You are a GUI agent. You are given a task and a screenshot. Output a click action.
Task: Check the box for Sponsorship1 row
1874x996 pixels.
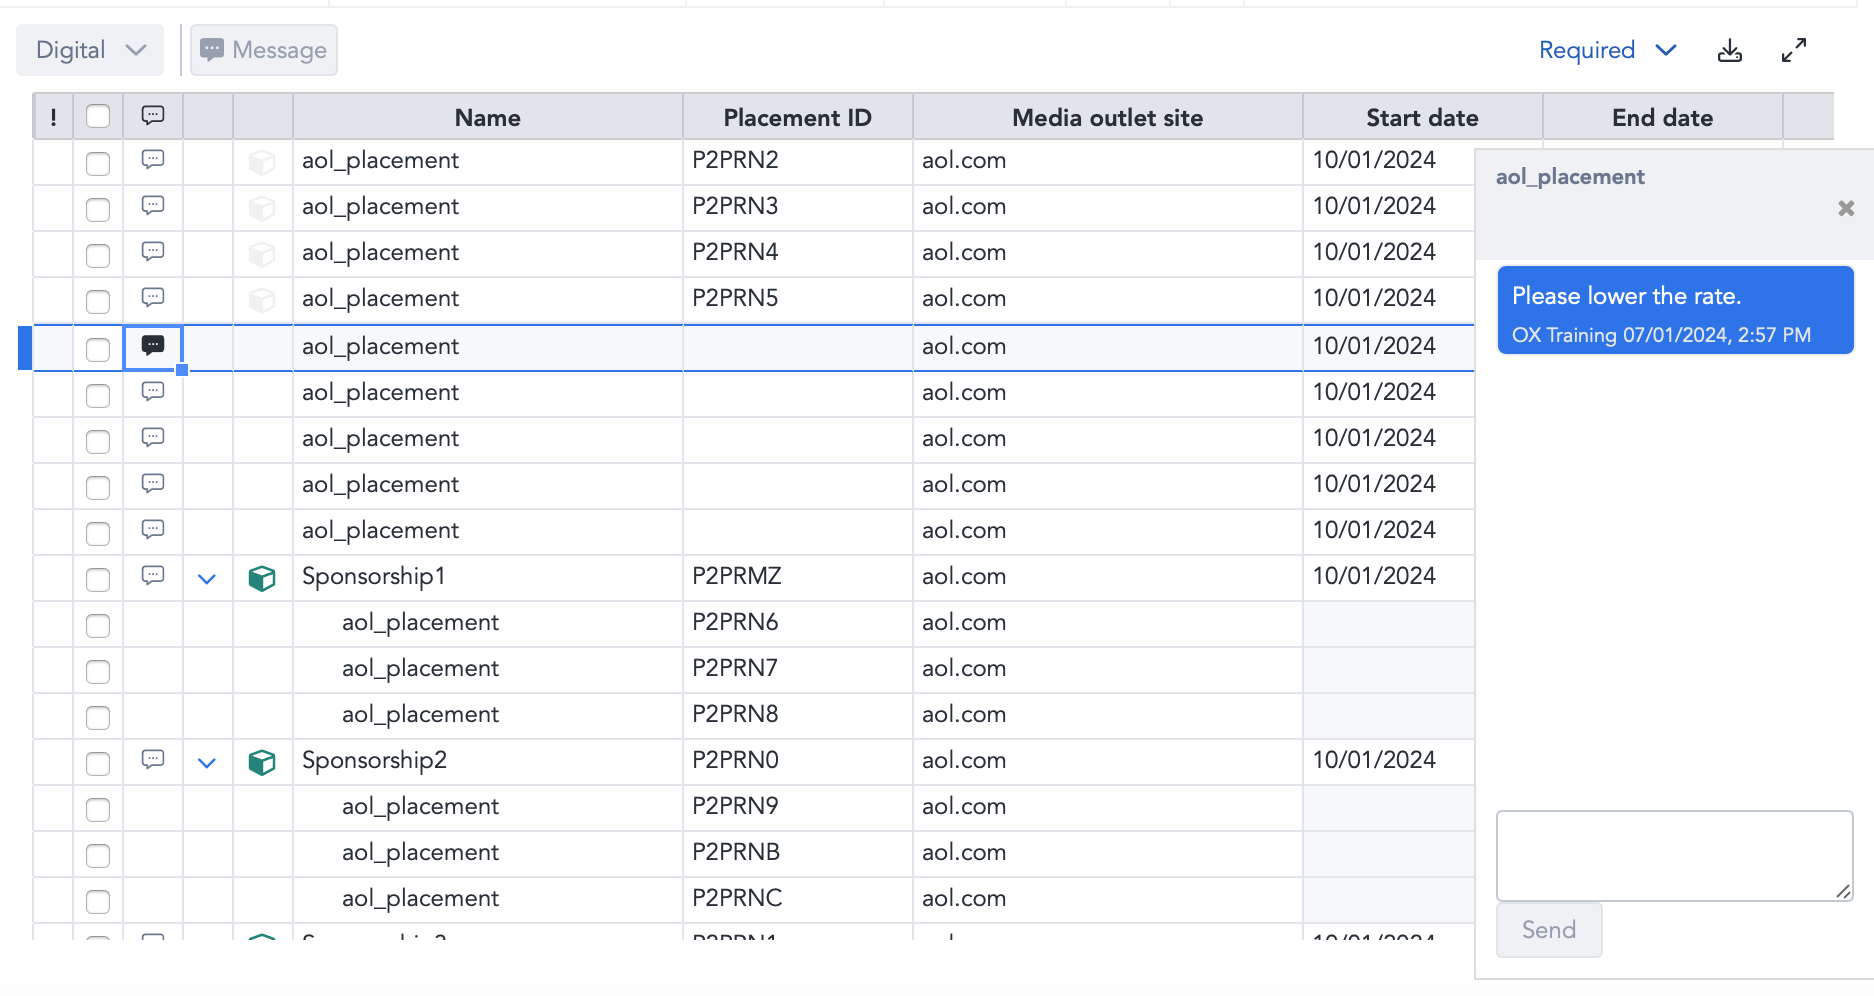coord(98,579)
